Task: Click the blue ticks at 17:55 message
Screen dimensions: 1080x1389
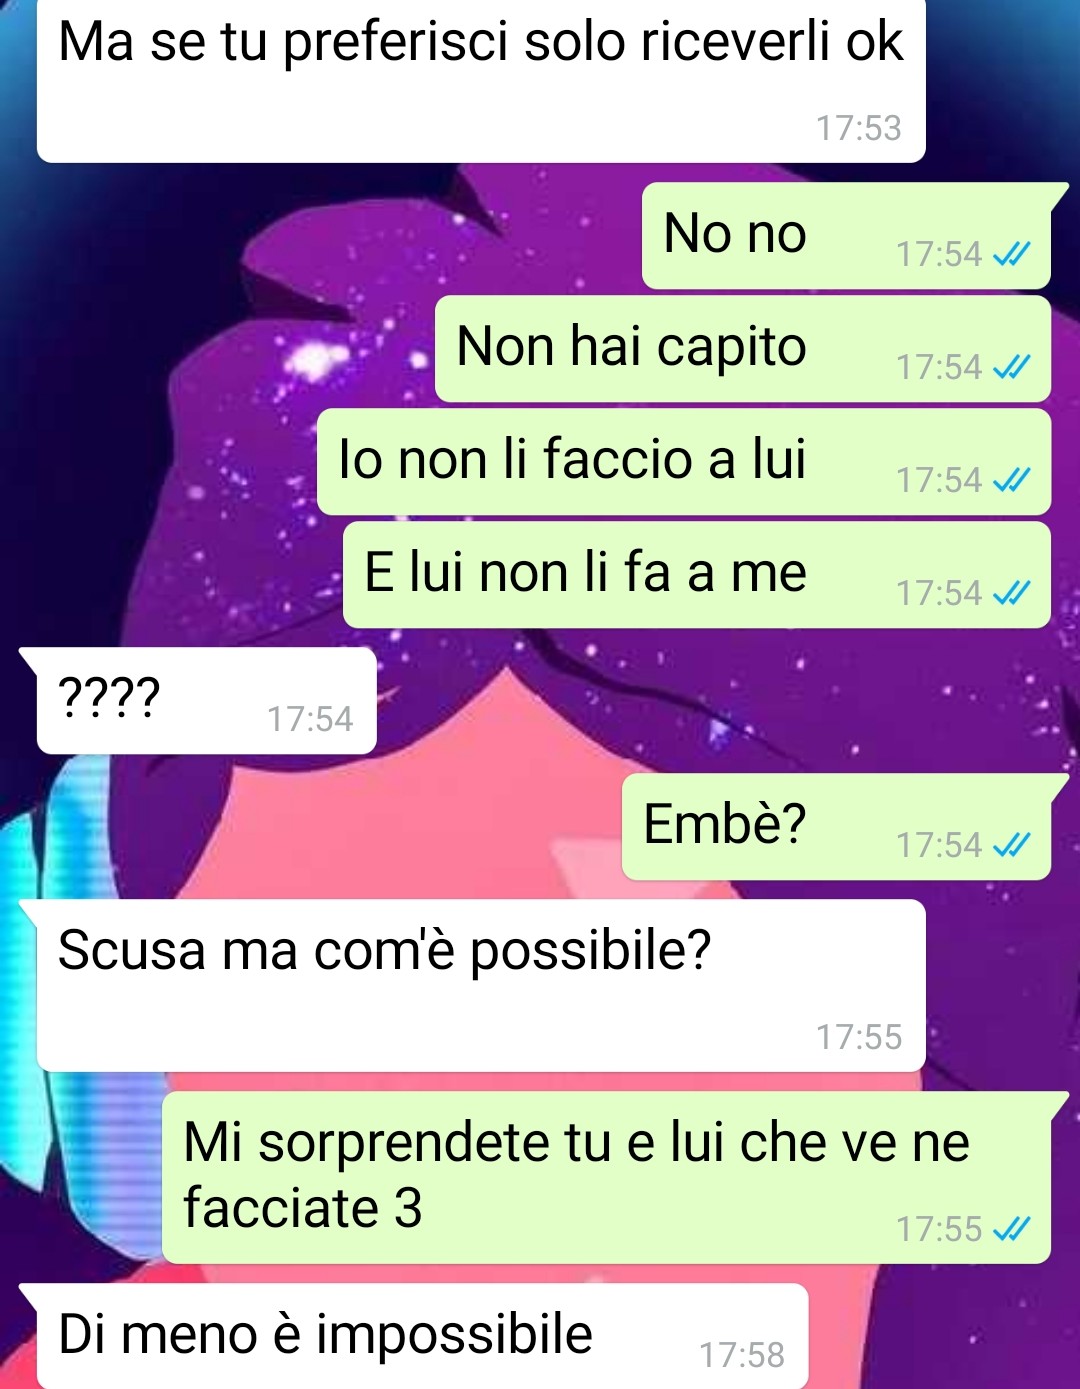Action: [x=1011, y=1229]
